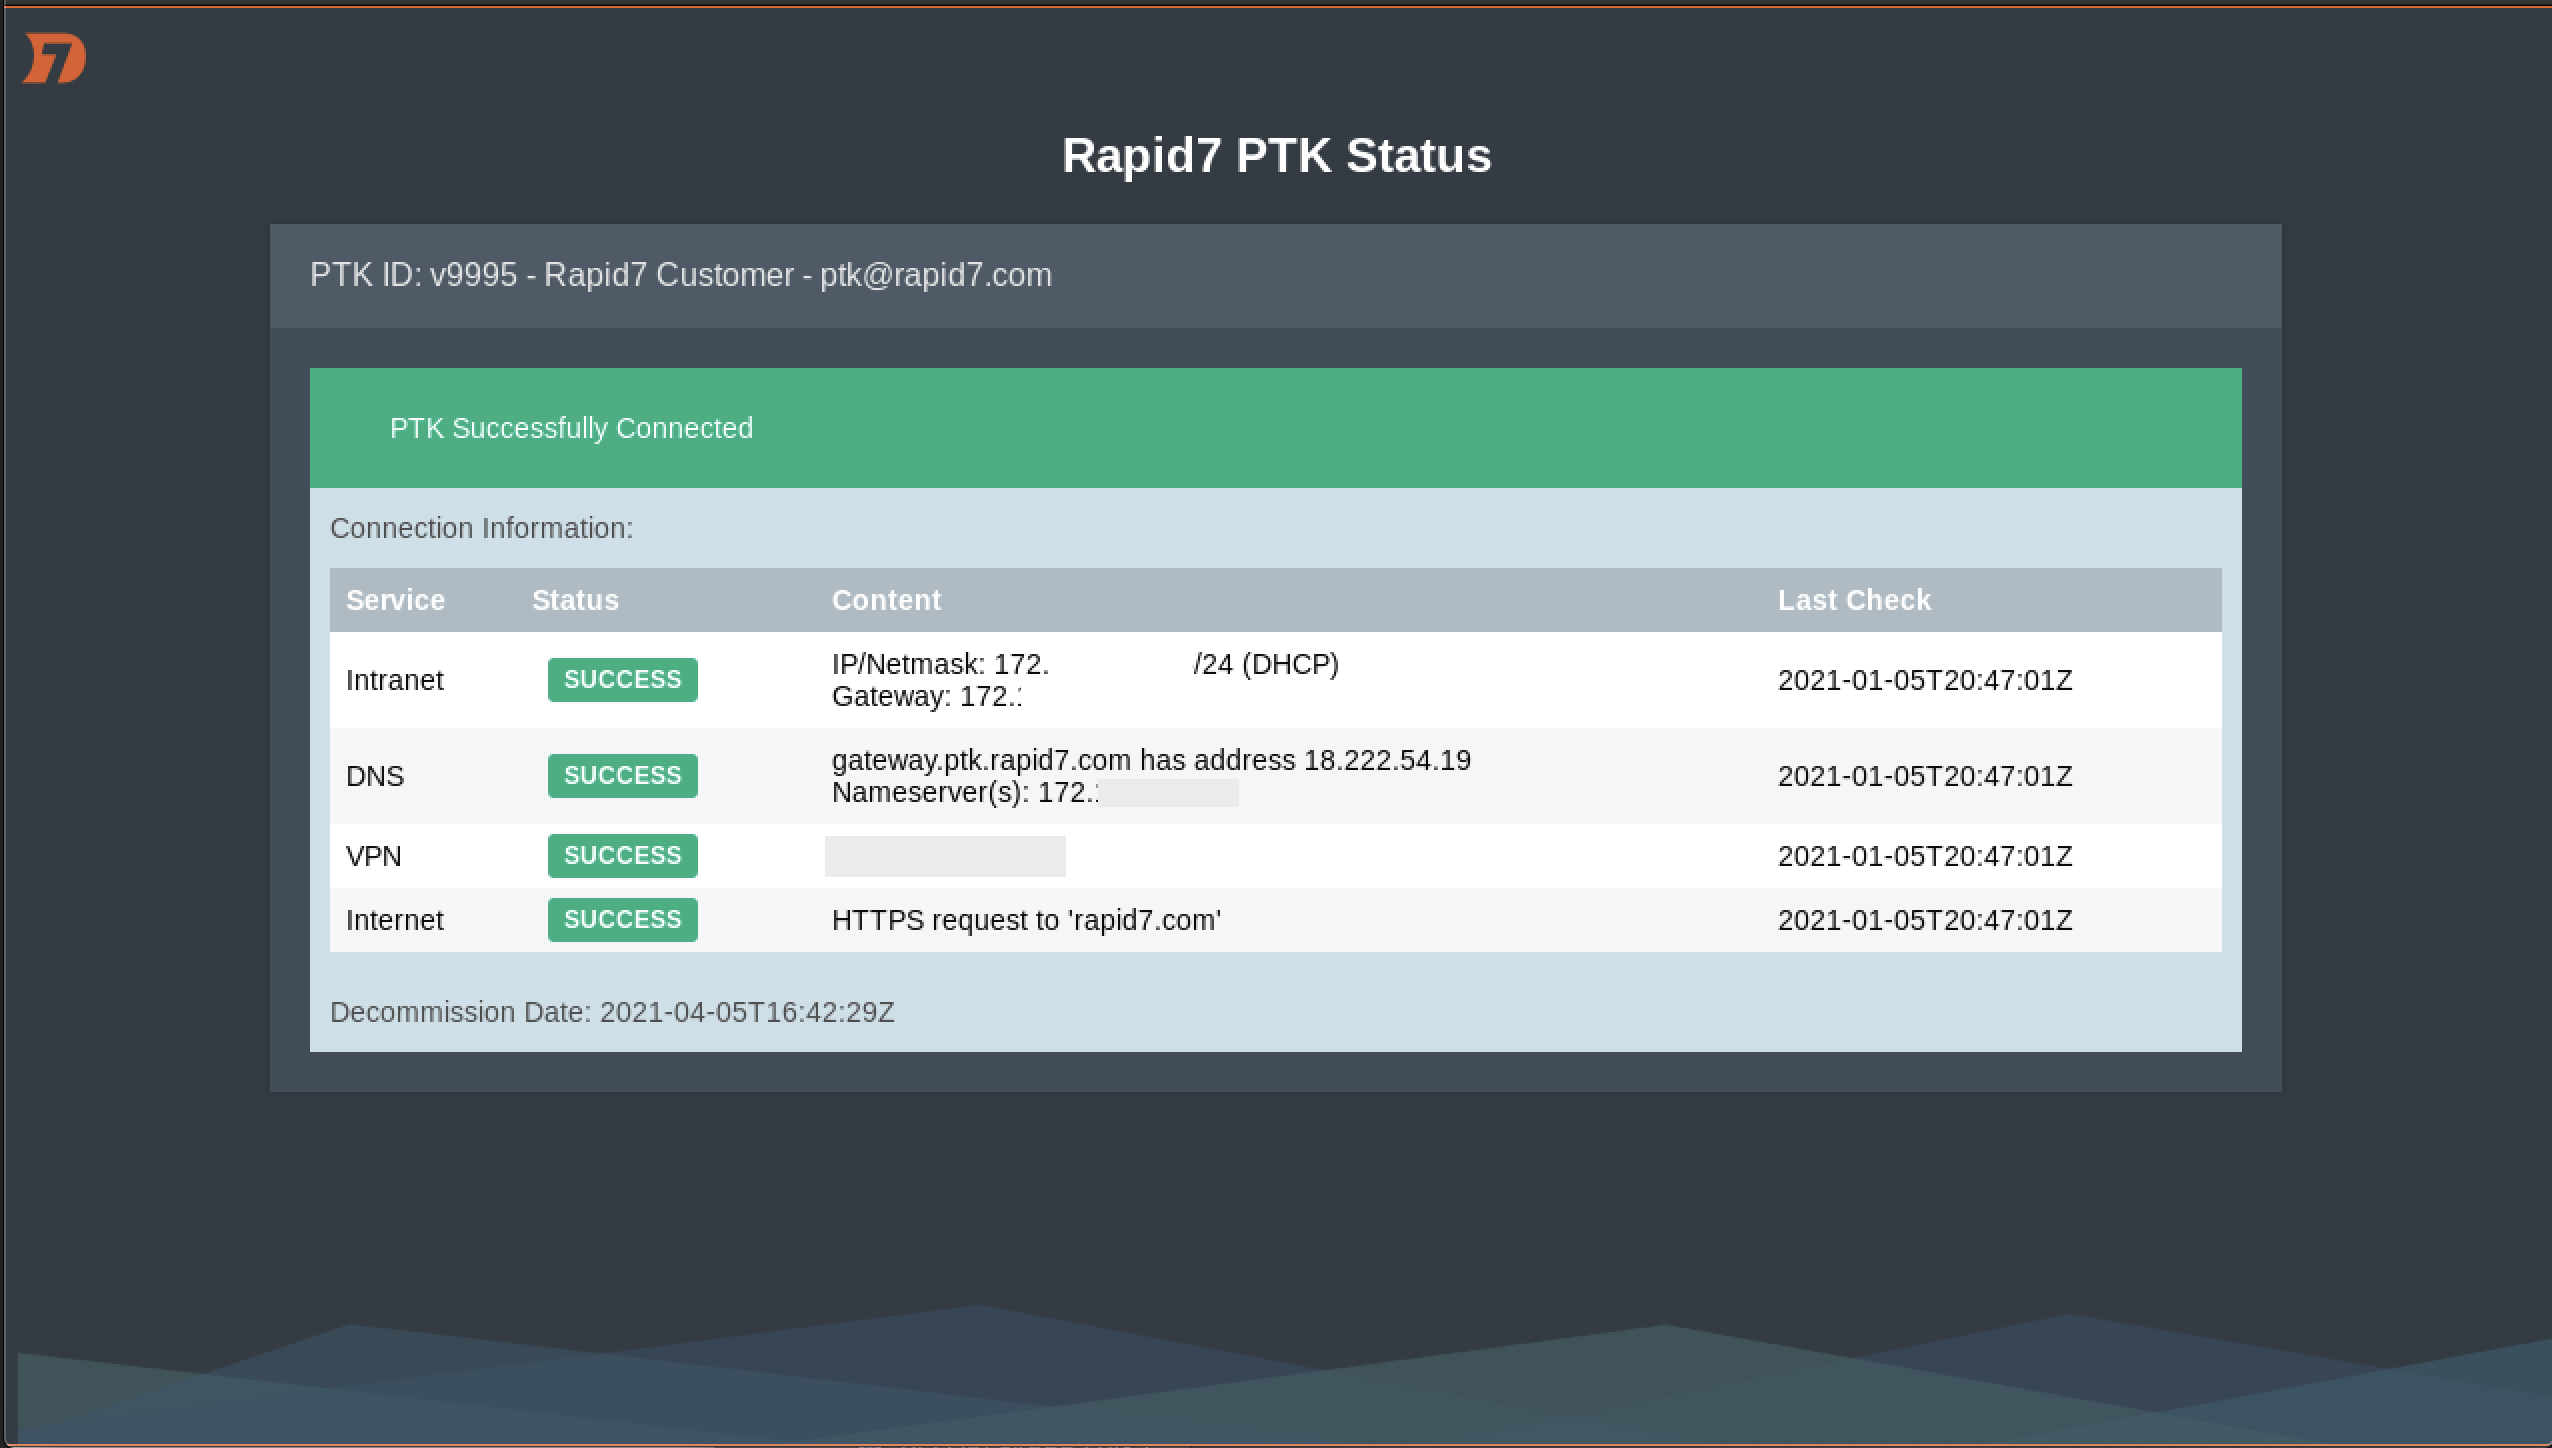This screenshot has height=1448, width=2552.
Task: Click the redacted VPN content box
Action: click(x=945, y=856)
